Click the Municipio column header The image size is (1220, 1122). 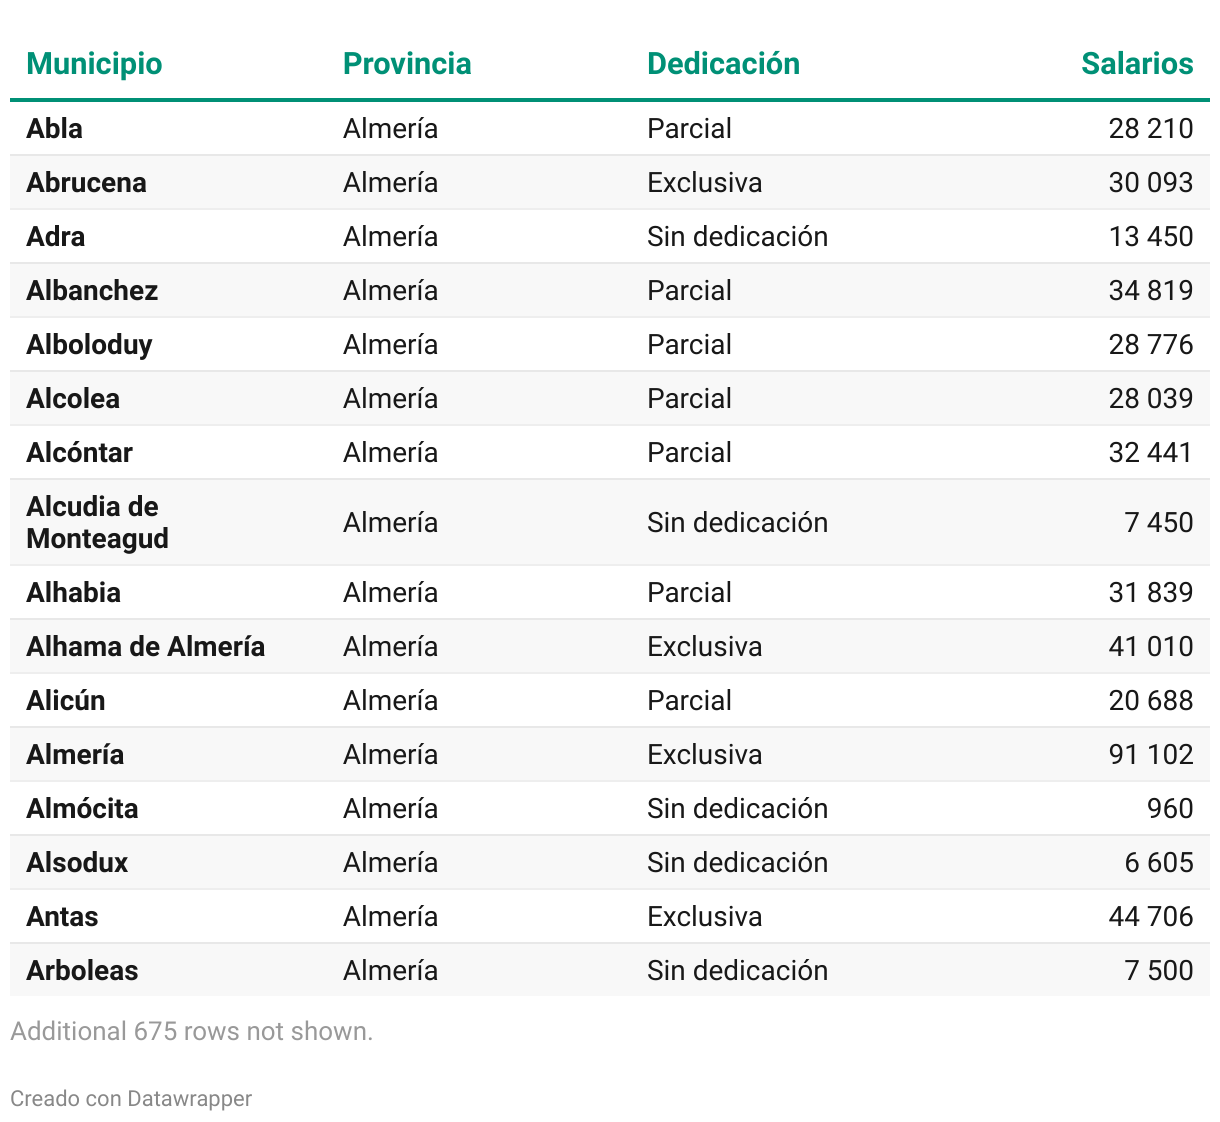94,64
